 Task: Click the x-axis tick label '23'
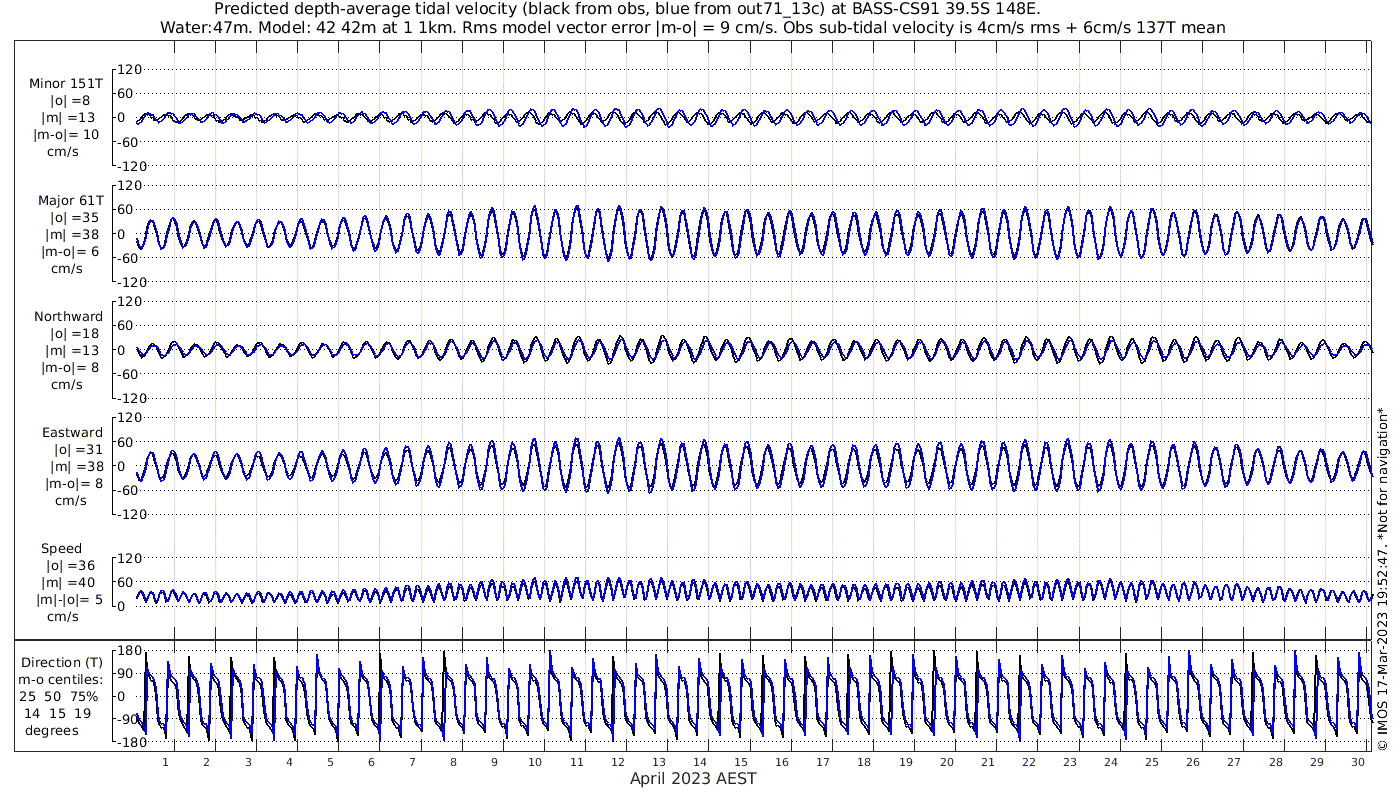[x=1069, y=762]
